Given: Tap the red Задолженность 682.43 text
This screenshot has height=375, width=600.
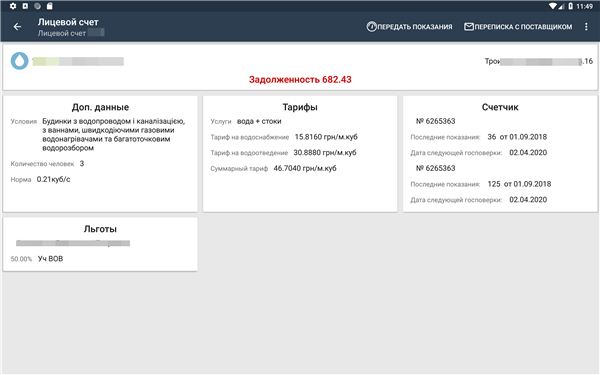Looking at the screenshot, I should pyautogui.click(x=300, y=80).
